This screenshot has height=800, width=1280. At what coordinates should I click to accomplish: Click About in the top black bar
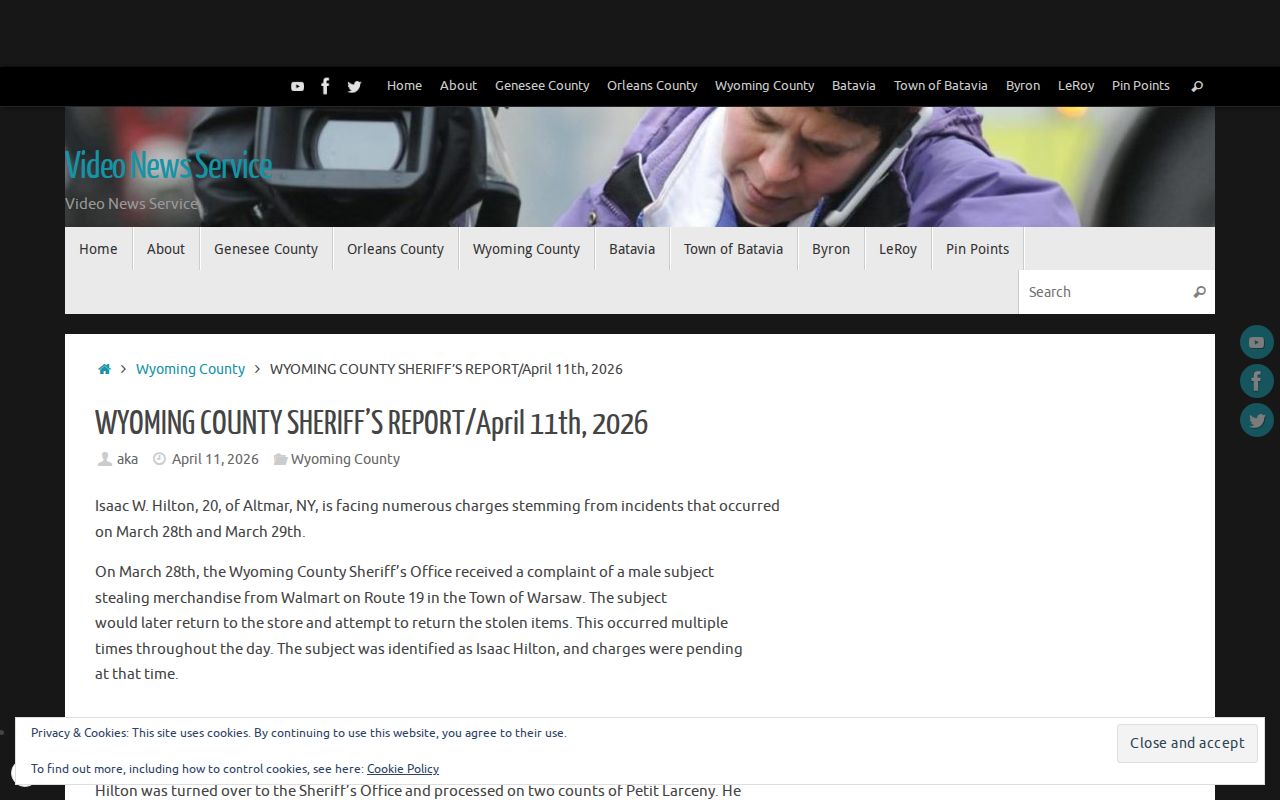(x=458, y=86)
